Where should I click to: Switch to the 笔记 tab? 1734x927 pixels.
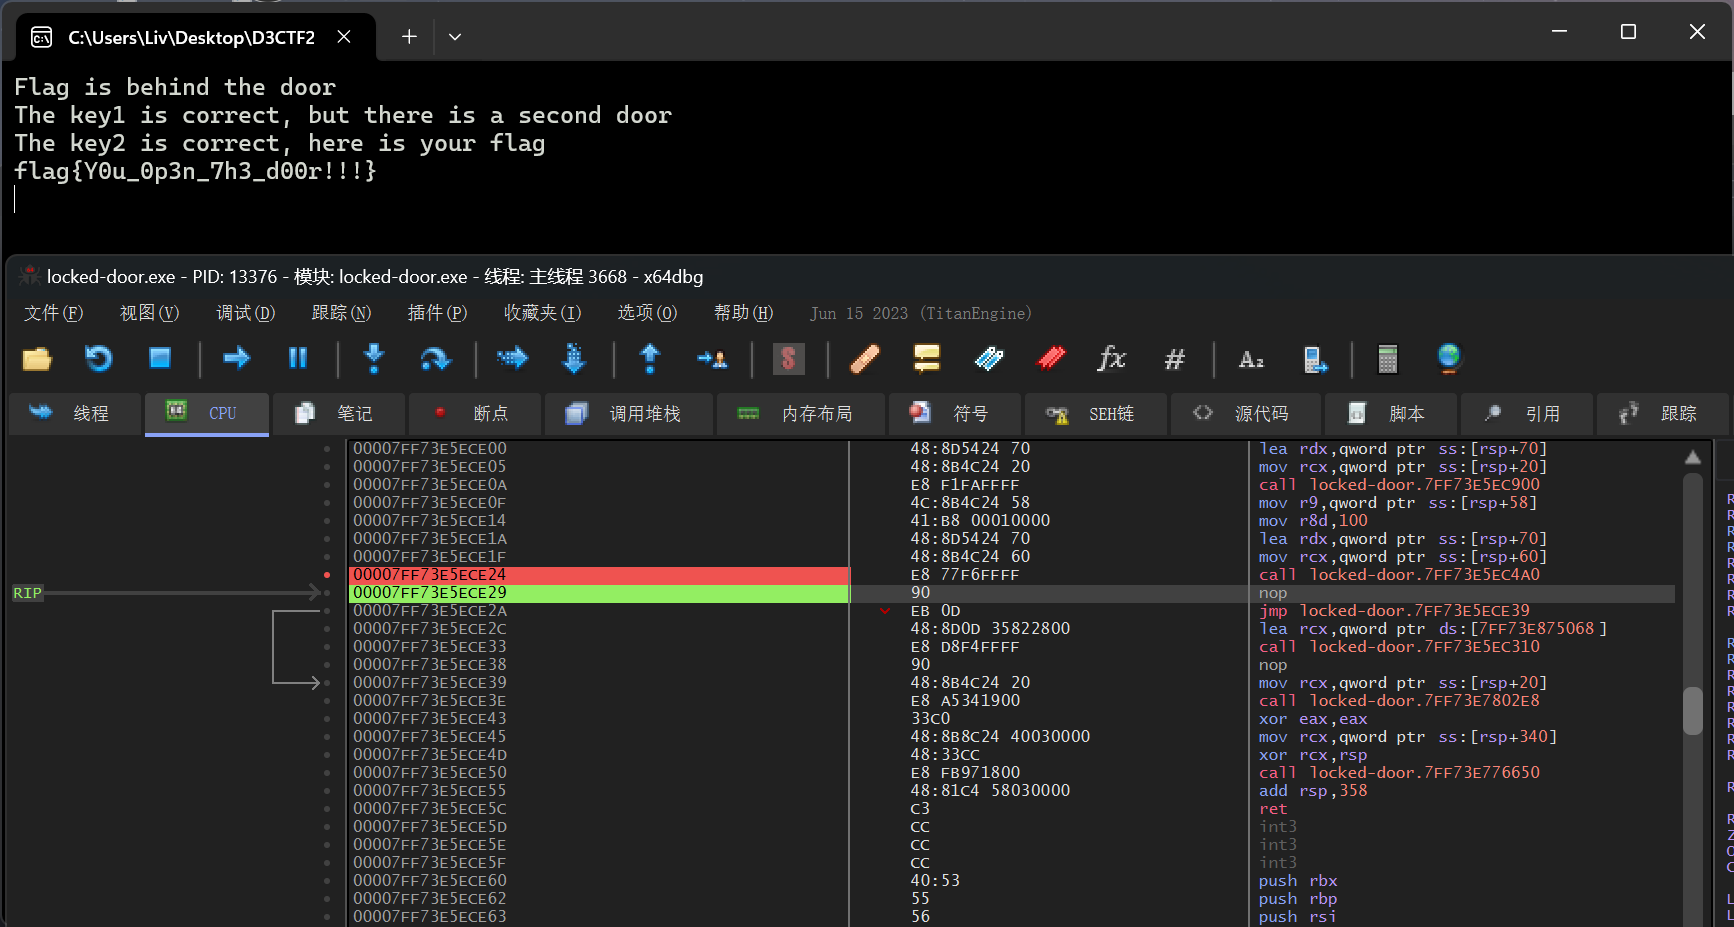pos(339,414)
